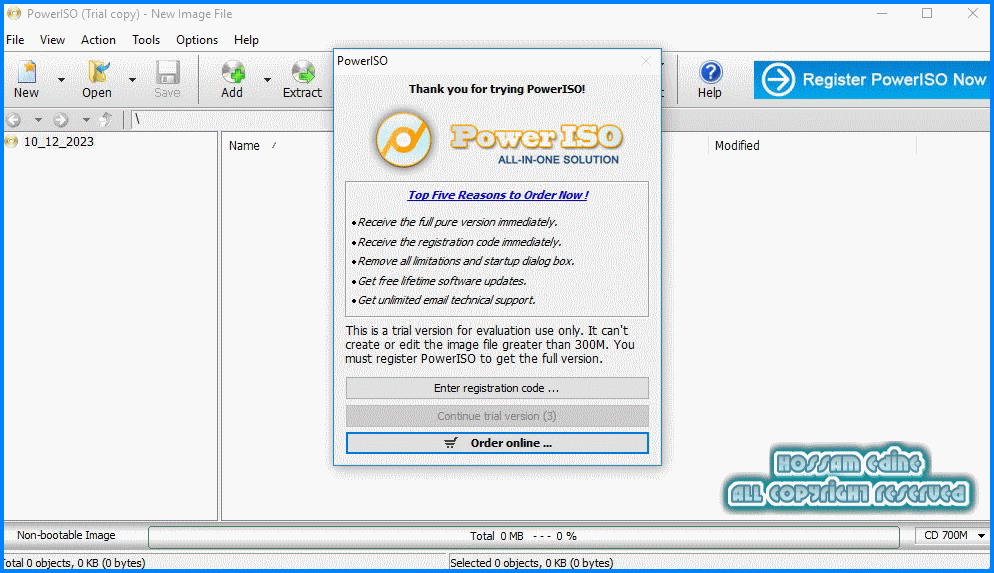Open the File menu

[x=15, y=40]
